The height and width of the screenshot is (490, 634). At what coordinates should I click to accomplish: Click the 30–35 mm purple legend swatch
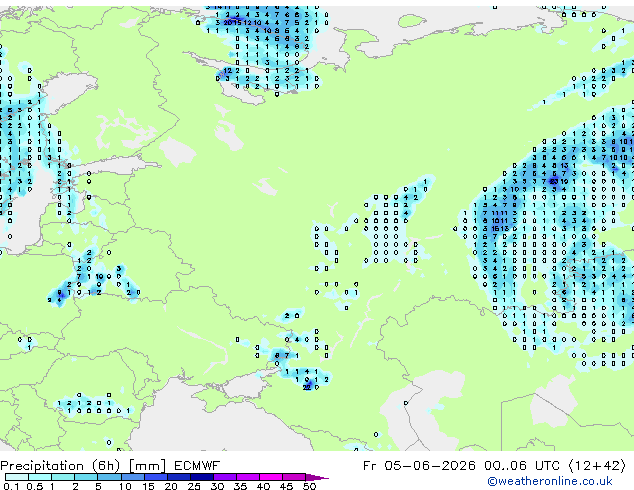pos(224,477)
